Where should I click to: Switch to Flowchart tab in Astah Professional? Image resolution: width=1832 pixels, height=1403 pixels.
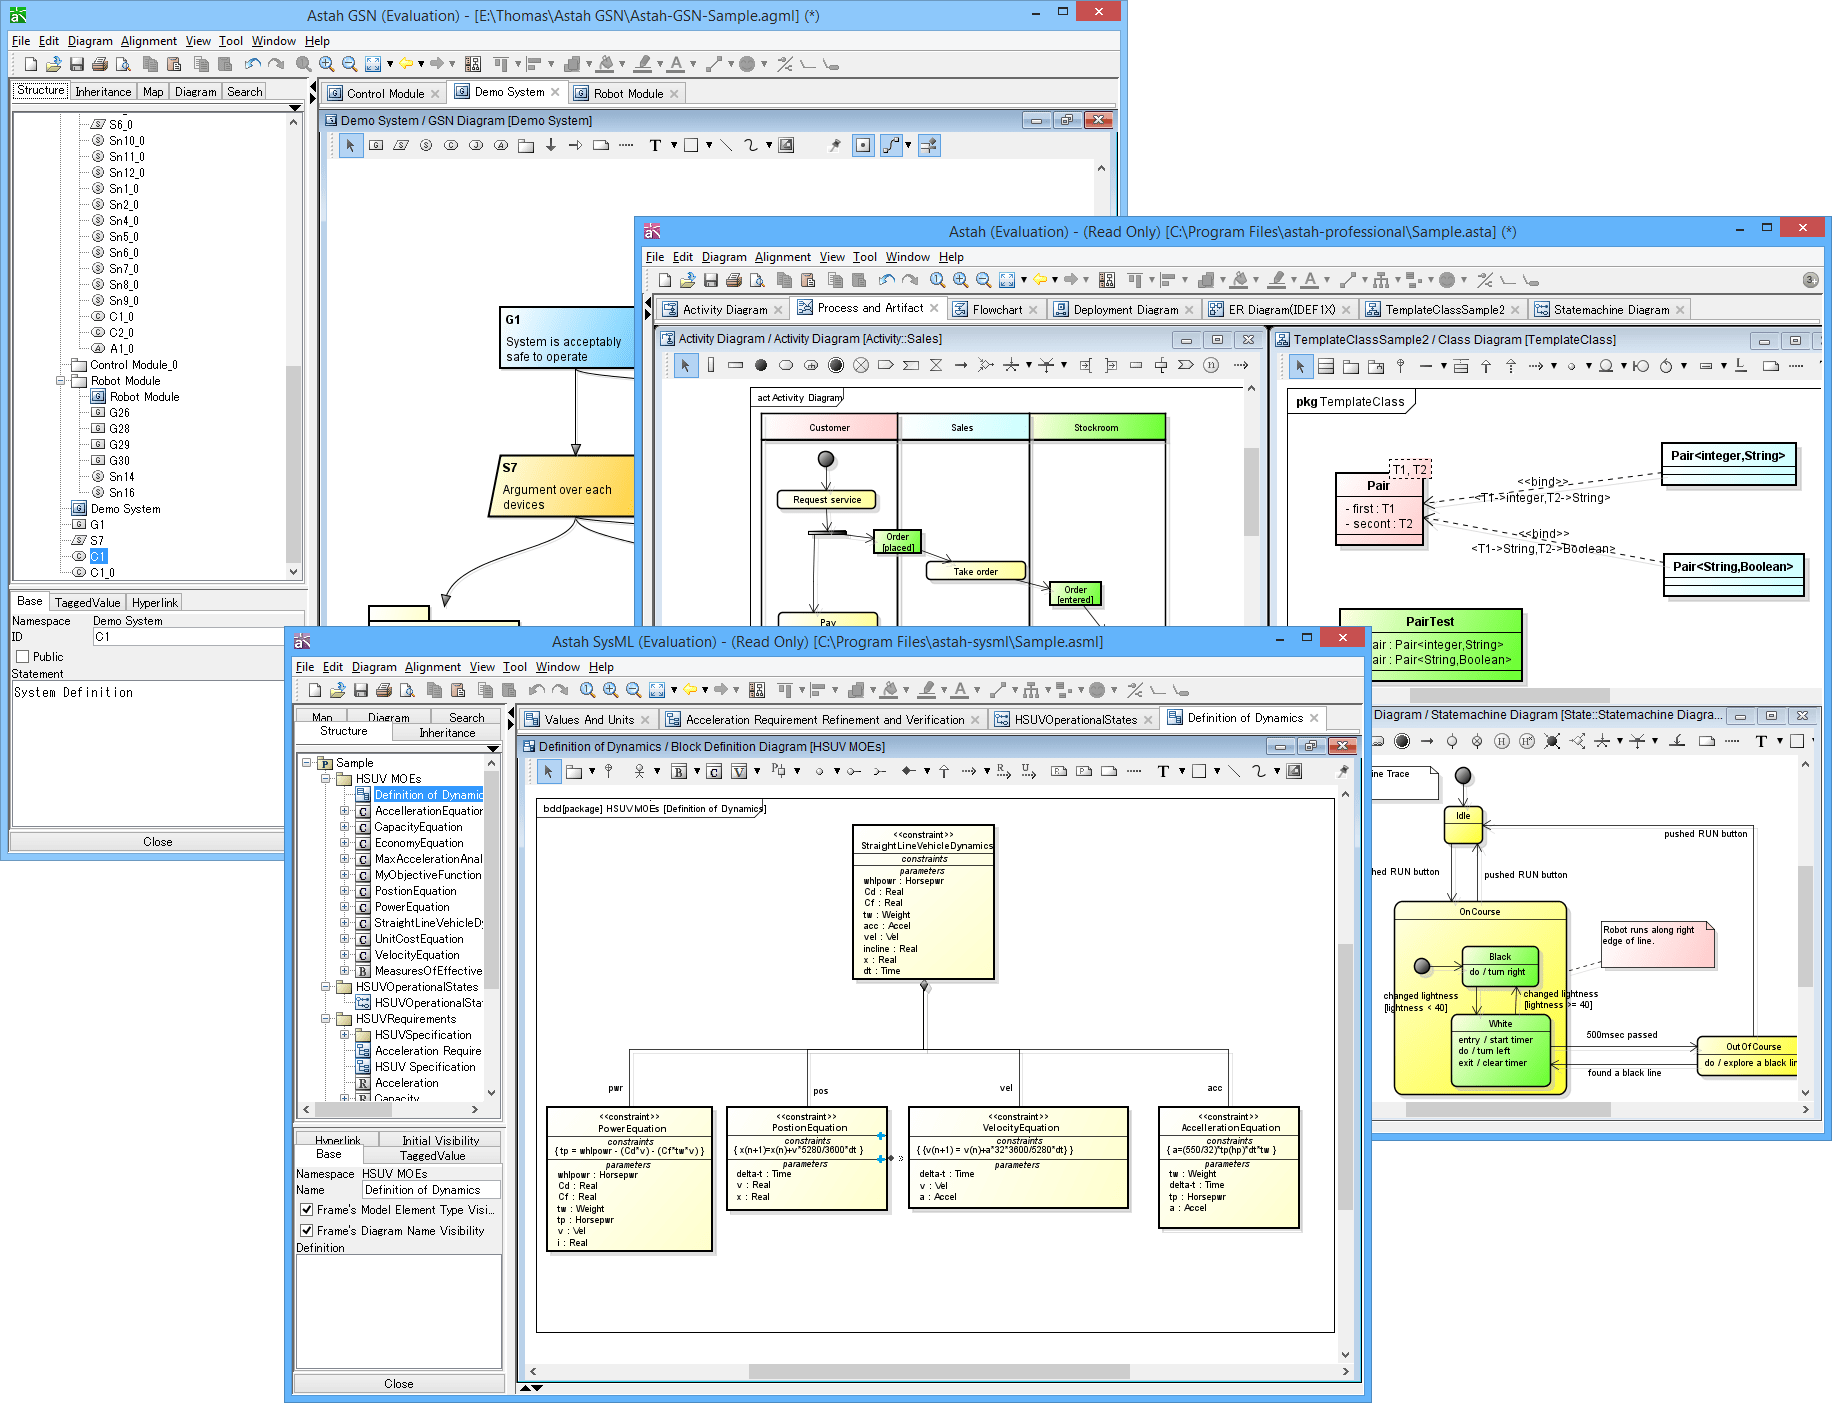(x=997, y=309)
